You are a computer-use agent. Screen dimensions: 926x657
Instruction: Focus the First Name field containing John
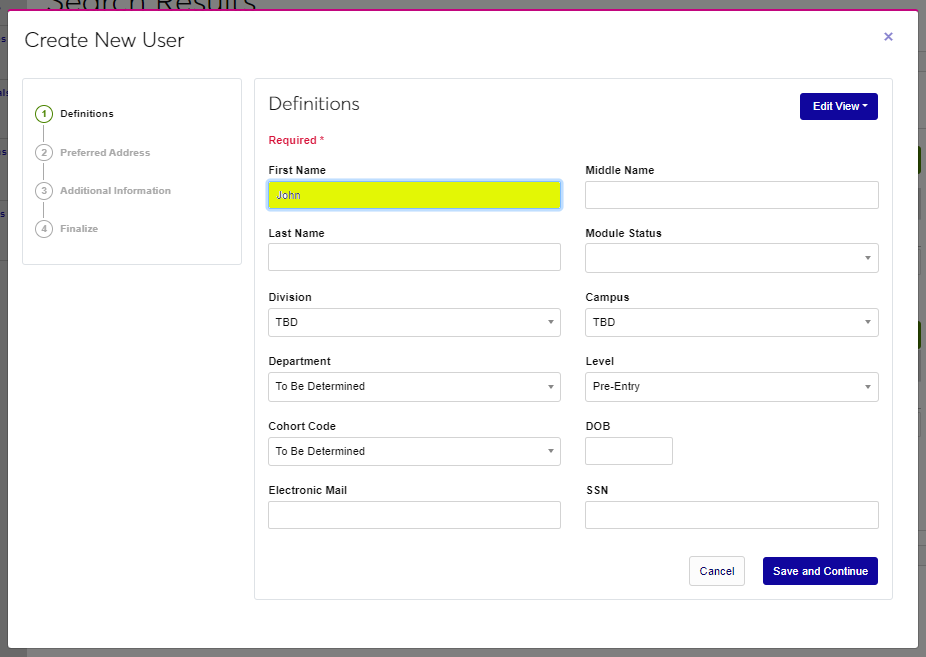(x=414, y=195)
